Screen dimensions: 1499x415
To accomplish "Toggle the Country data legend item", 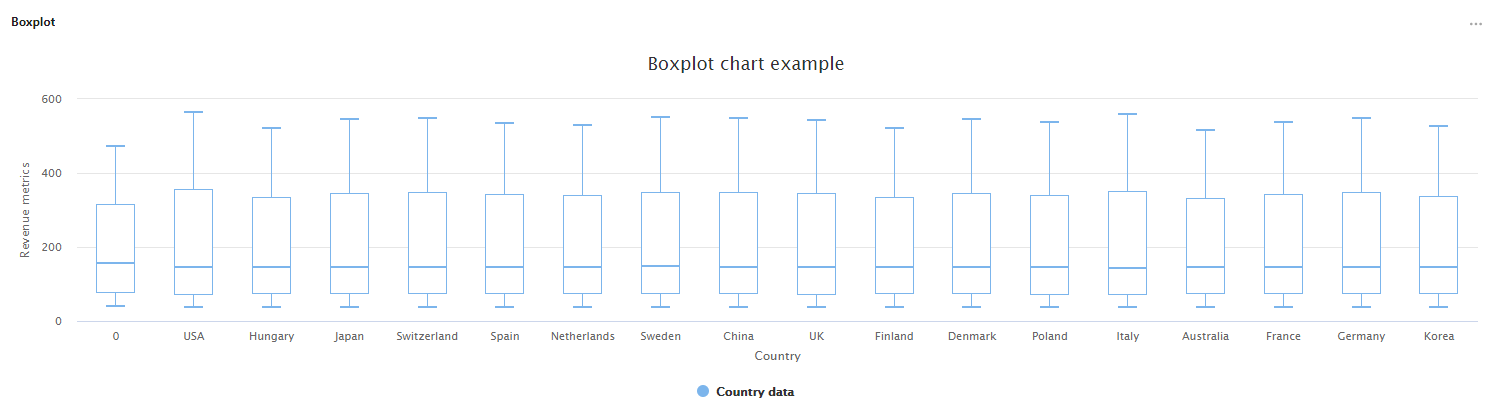I will 755,392.
